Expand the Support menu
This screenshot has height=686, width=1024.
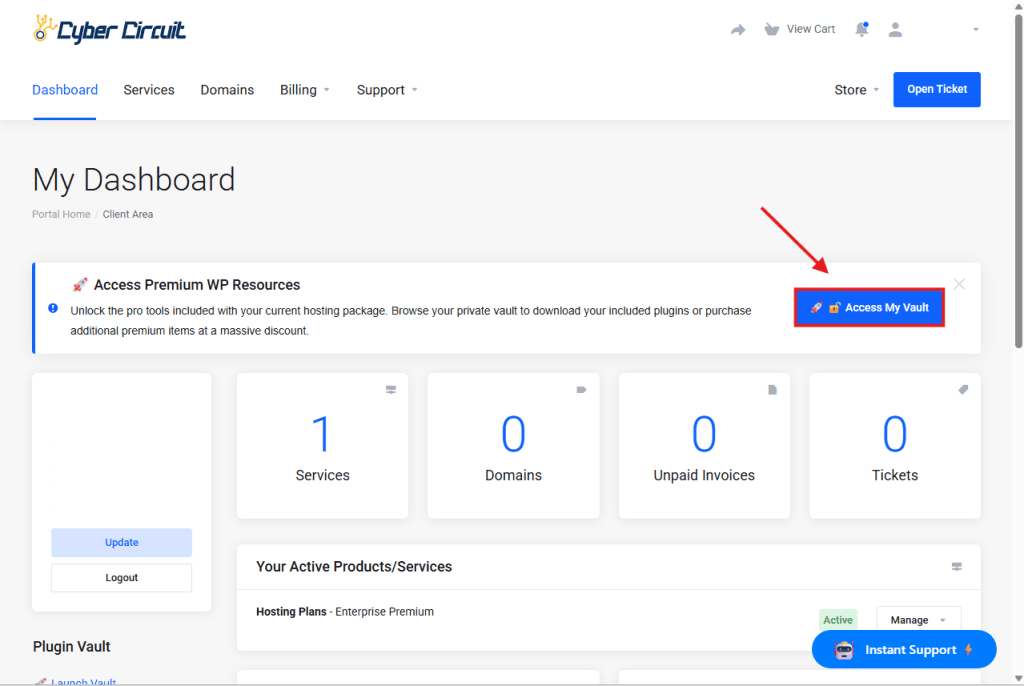387,90
